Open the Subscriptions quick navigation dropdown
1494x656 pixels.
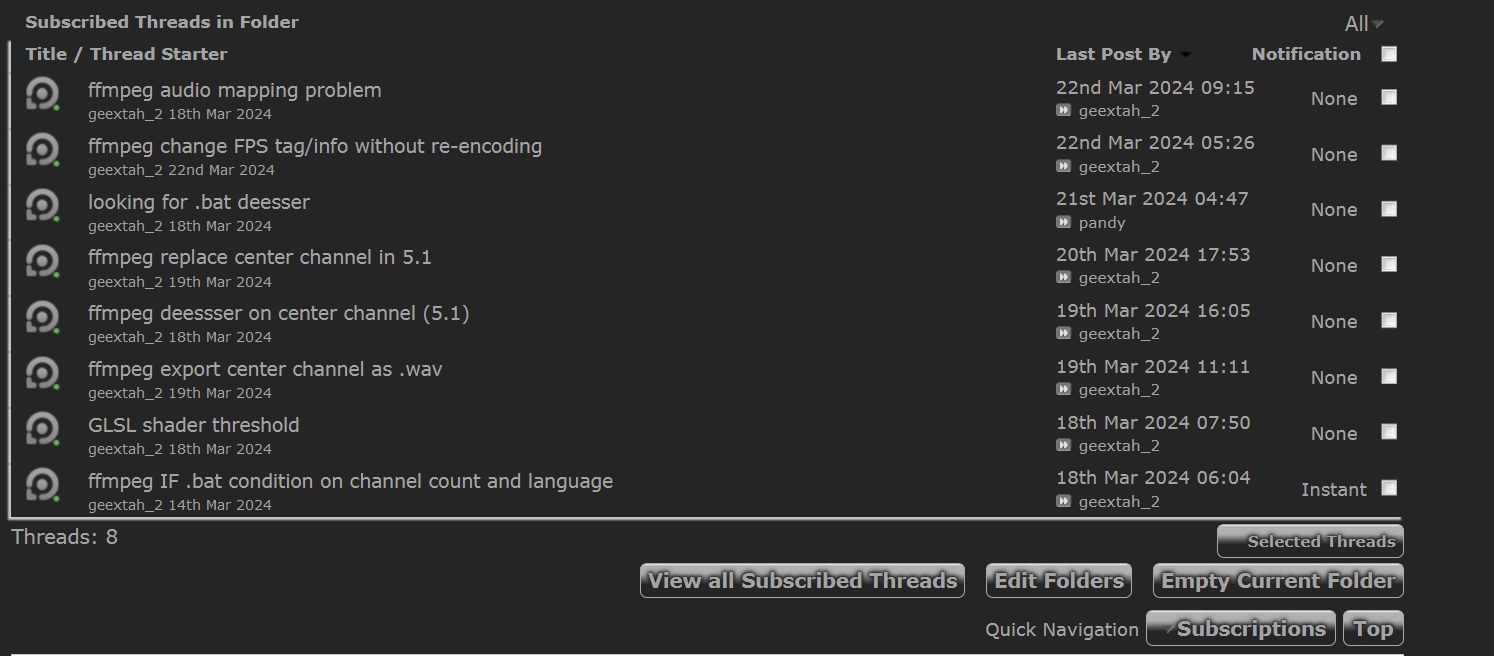click(x=1241, y=629)
